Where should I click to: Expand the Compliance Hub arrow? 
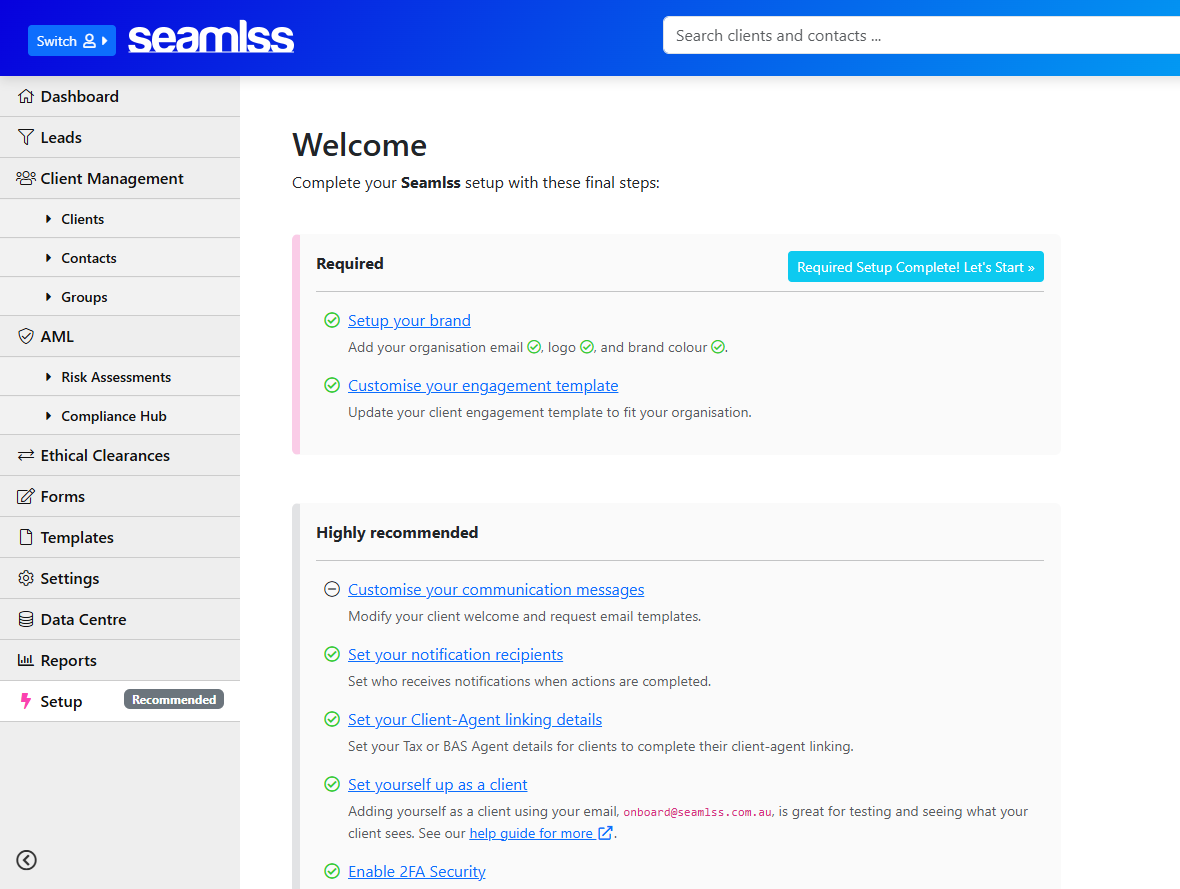(48, 416)
